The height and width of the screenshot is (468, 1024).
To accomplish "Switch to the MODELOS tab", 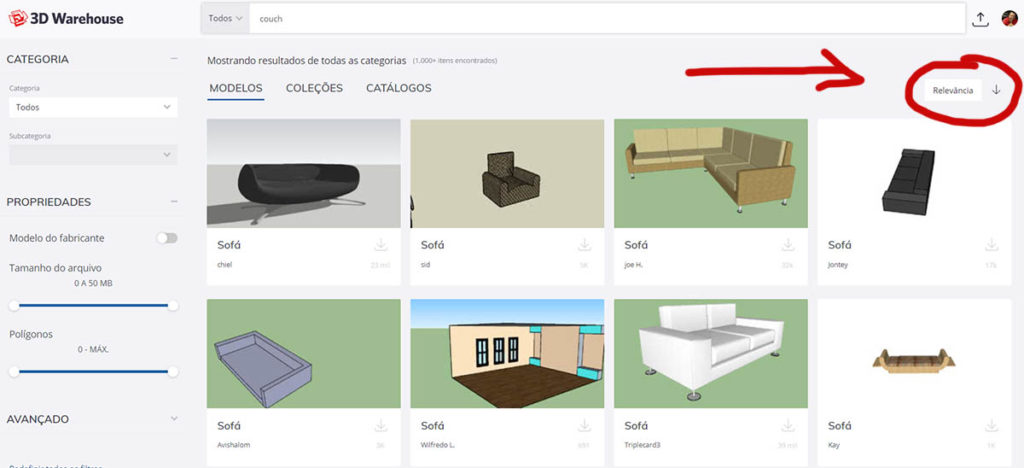I will tap(236, 88).
